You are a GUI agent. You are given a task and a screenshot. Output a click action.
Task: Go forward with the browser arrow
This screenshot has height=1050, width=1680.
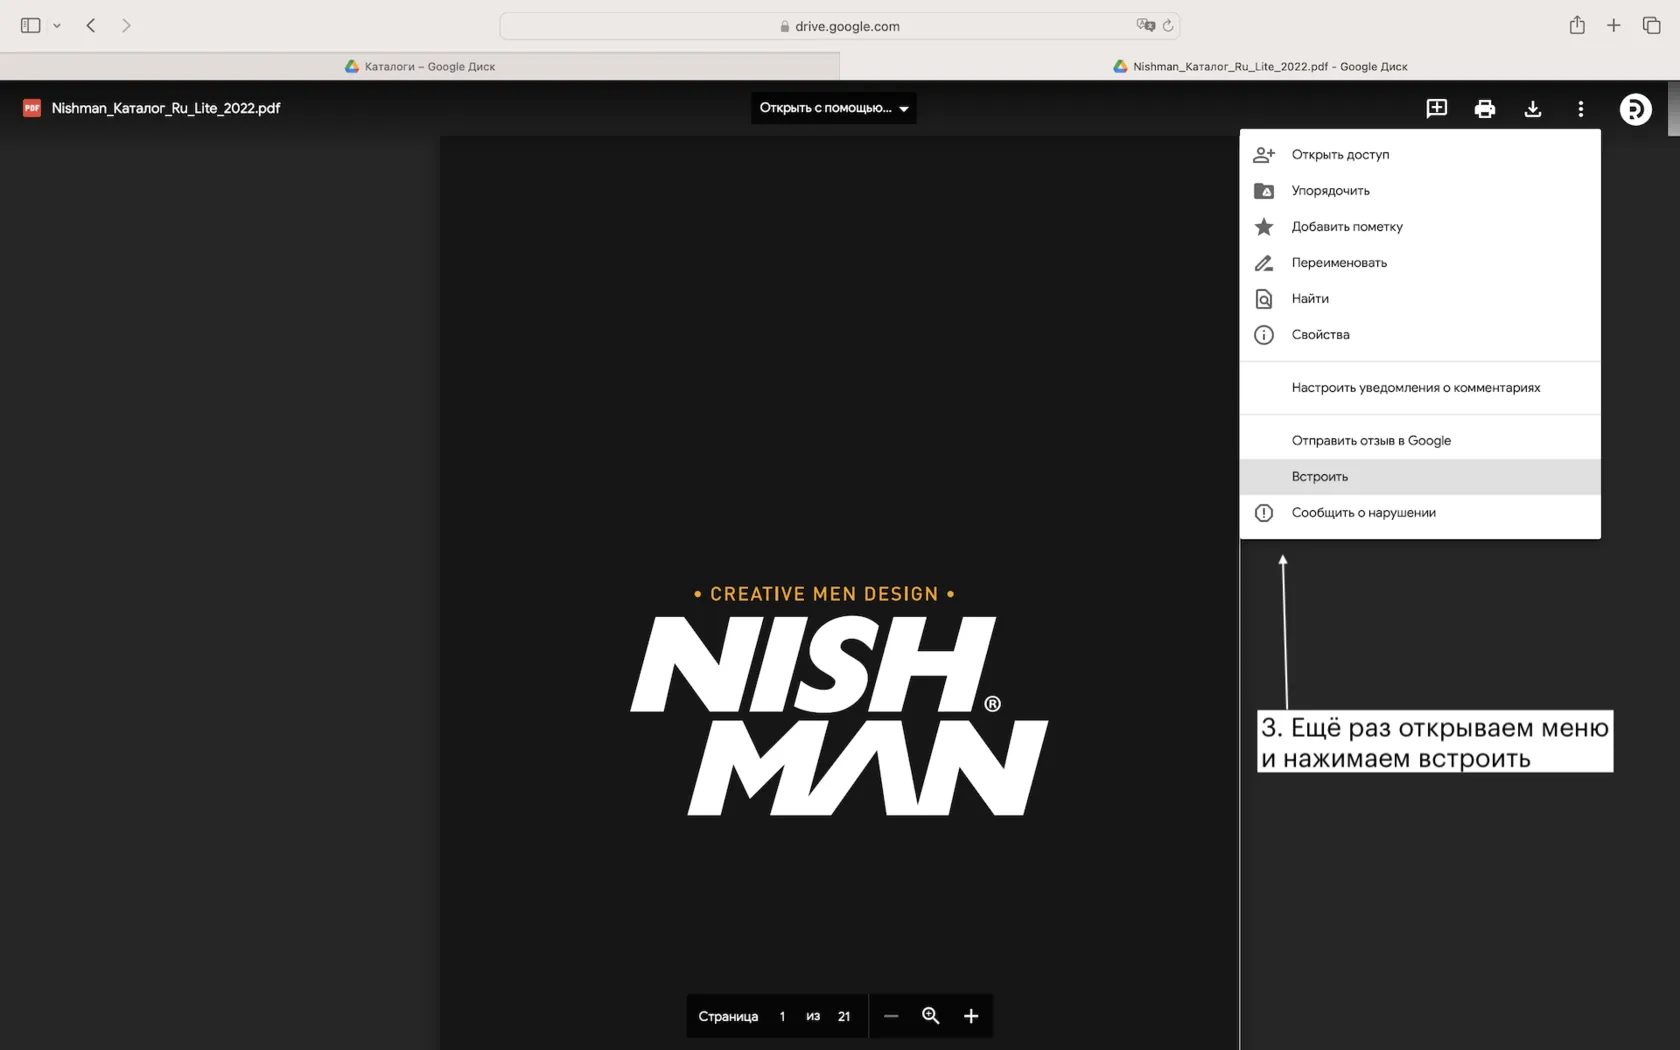pyautogui.click(x=126, y=25)
